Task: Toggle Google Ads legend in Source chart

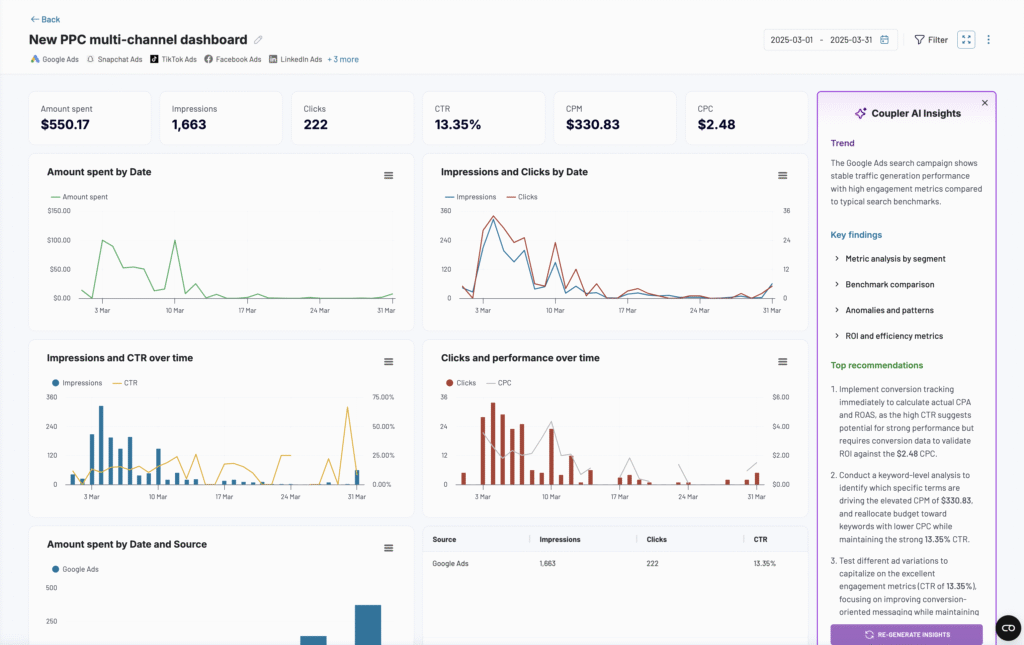Action: pos(75,569)
